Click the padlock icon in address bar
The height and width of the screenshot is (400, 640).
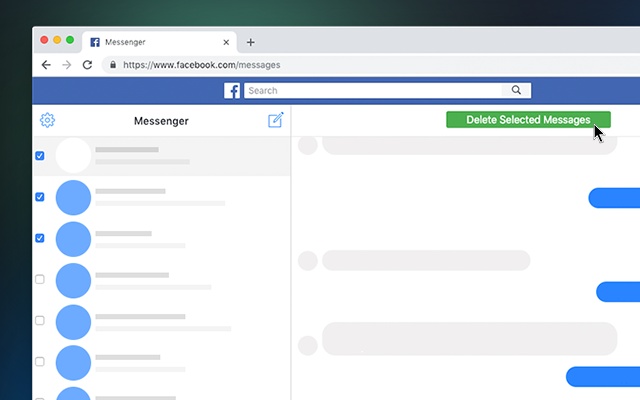113,65
